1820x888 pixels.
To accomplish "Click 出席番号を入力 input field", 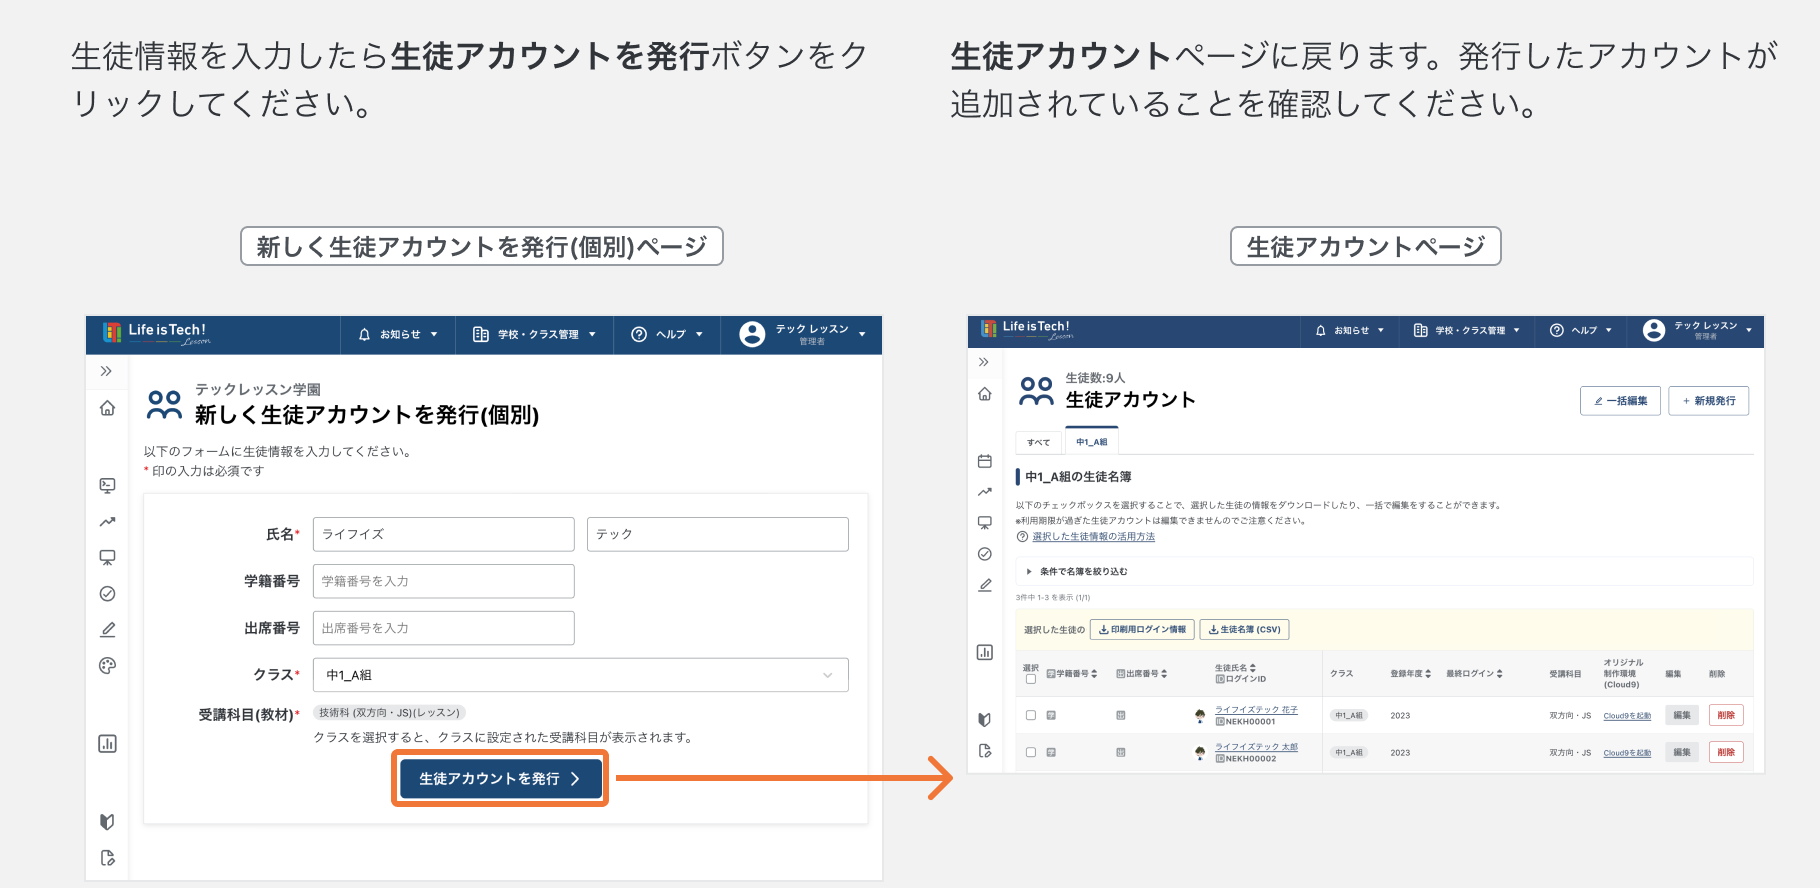I will click(x=444, y=628).
